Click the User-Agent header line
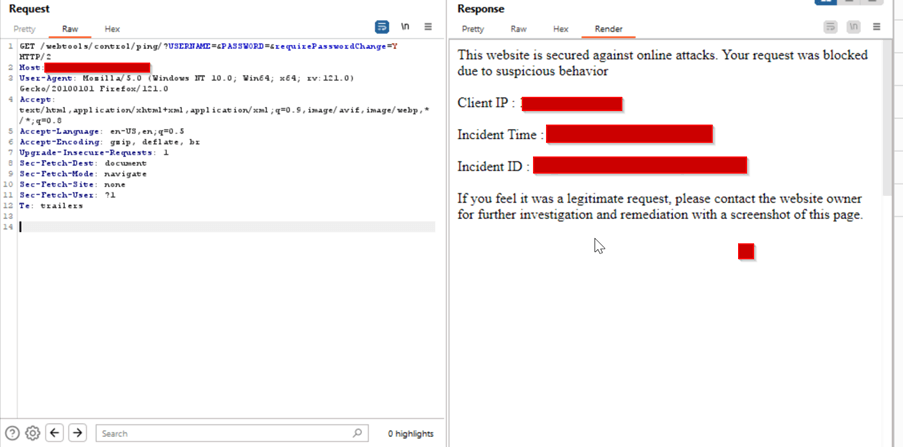The width and height of the screenshot is (903, 447). pos(187,83)
